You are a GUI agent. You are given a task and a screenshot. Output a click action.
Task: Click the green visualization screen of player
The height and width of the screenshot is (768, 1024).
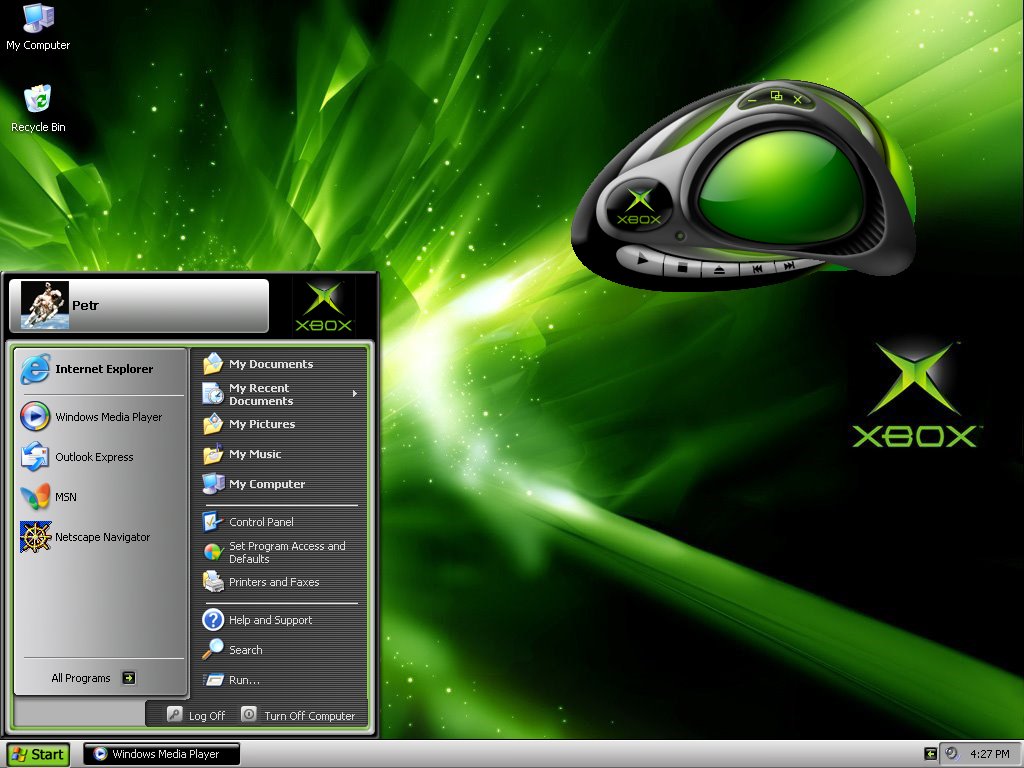point(782,188)
